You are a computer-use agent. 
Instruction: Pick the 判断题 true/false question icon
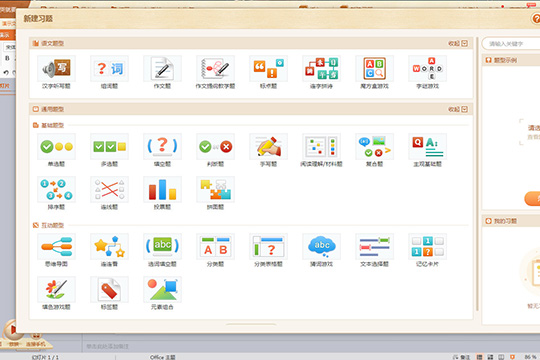point(215,147)
